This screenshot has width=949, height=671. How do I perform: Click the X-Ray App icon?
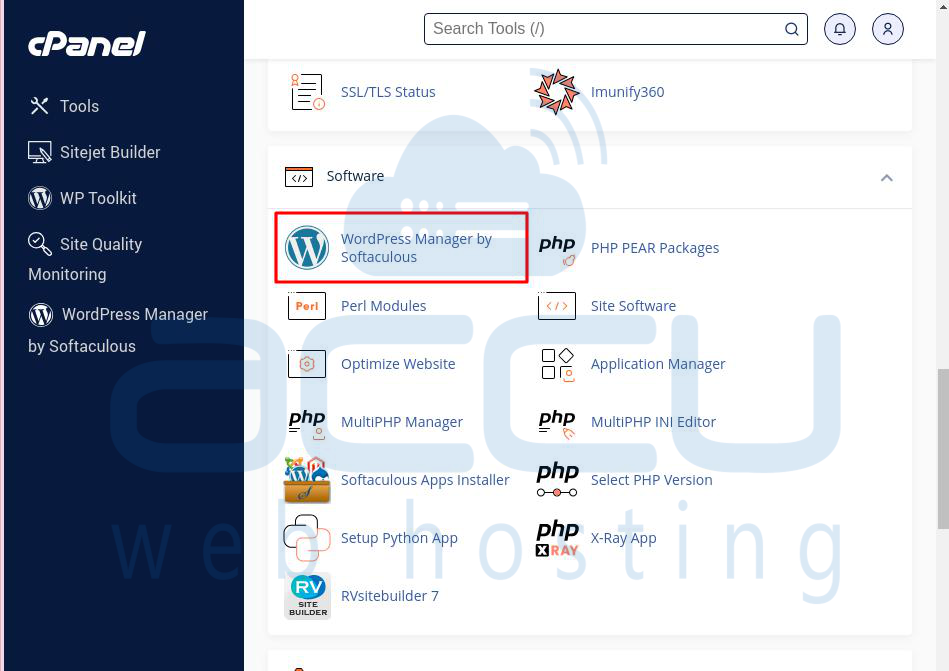click(557, 538)
